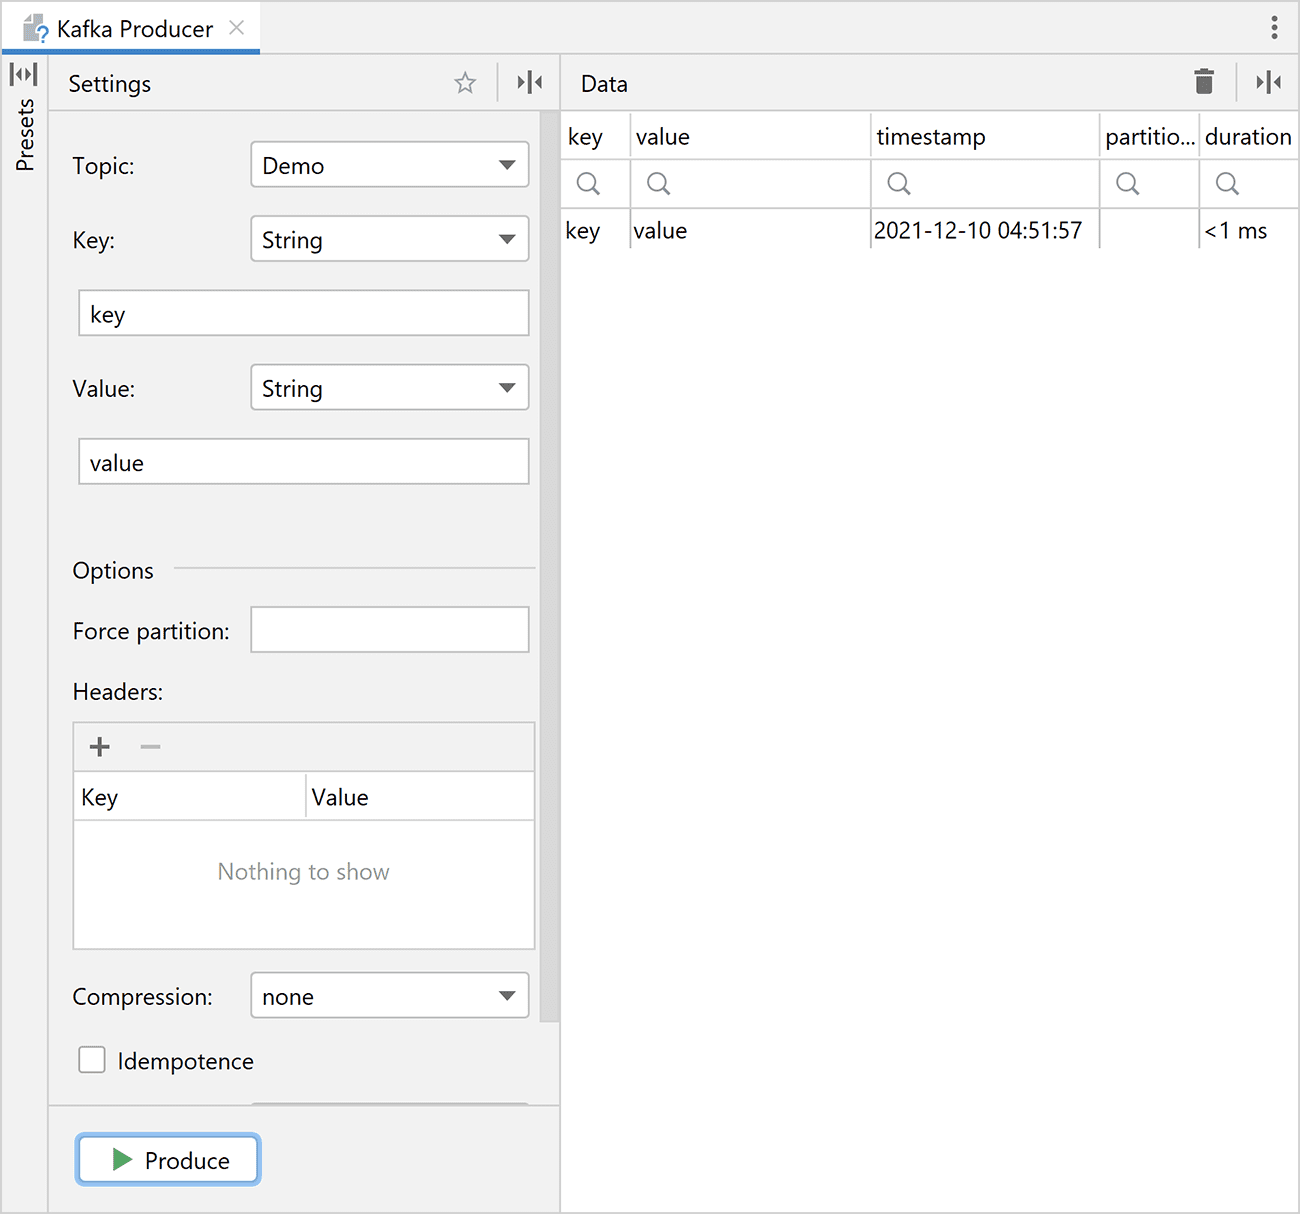Image resolution: width=1300 pixels, height=1214 pixels.
Task: Click the headers table Value column header
Action: [420, 797]
